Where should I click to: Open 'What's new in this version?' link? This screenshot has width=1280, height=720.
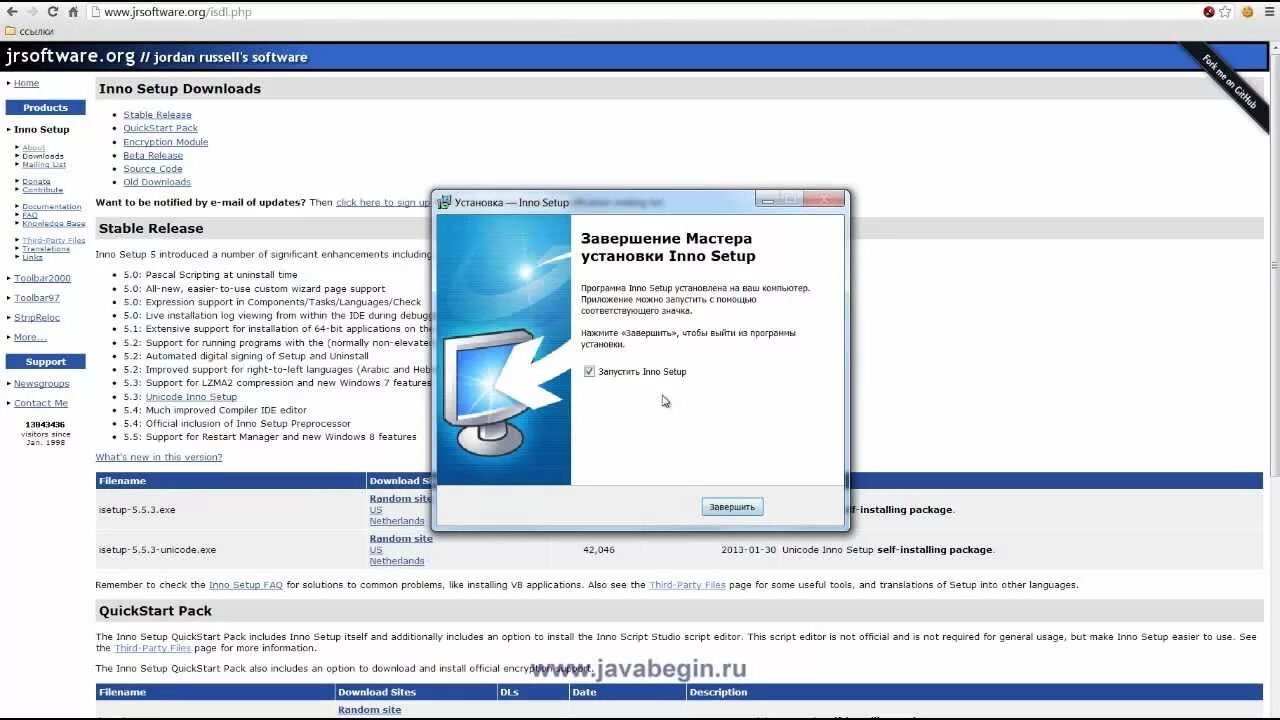(159, 457)
